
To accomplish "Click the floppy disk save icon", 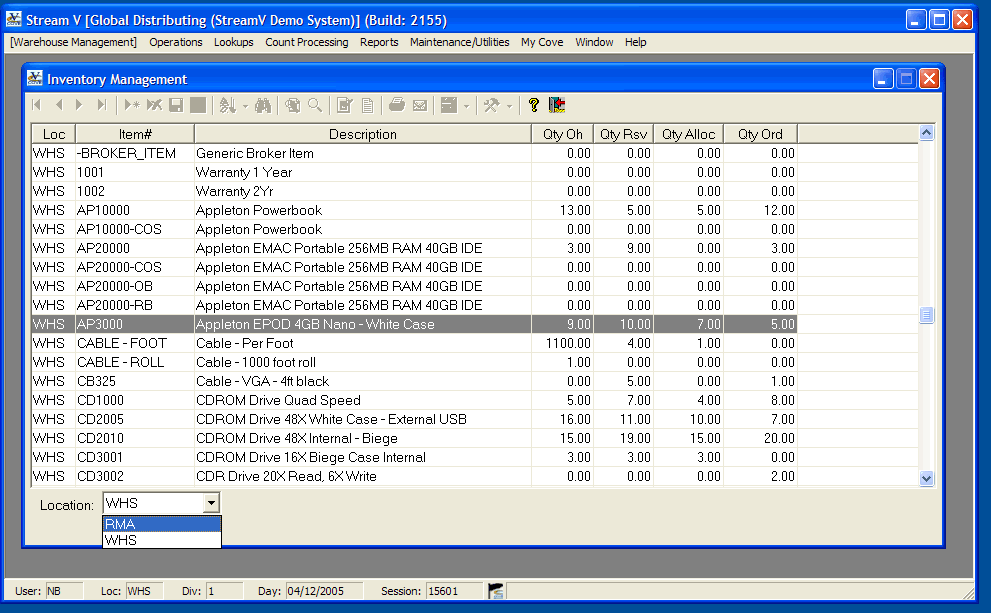I will (x=176, y=105).
